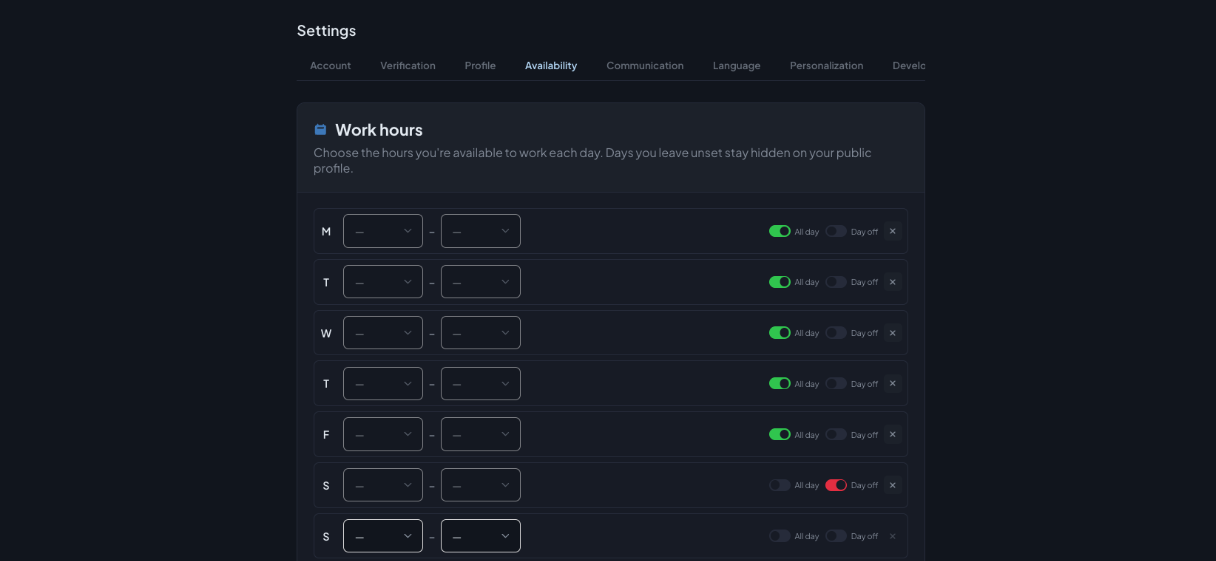Remove Friday's hours using X icon
This screenshot has height=561, width=1216.
click(x=893, y=435)
